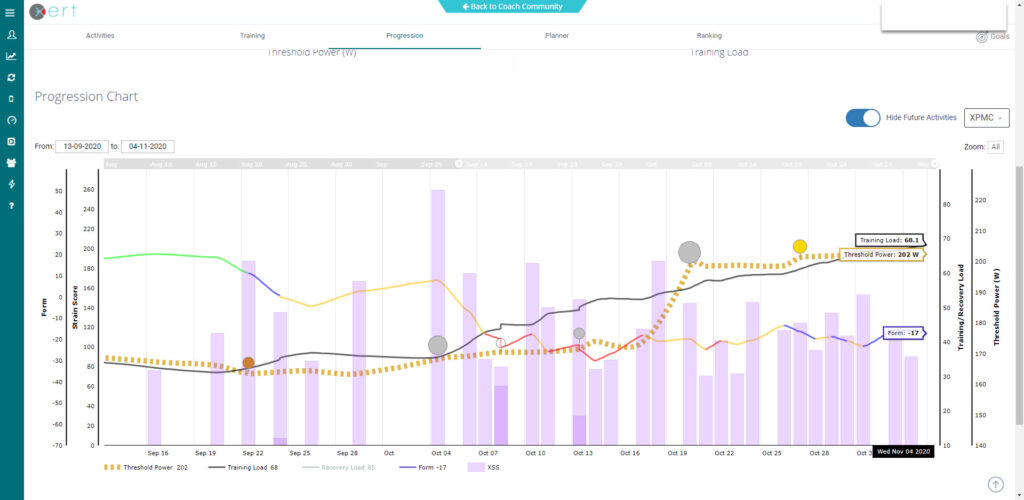Click the scroll-to-top arrow icon

pos(995,484)
